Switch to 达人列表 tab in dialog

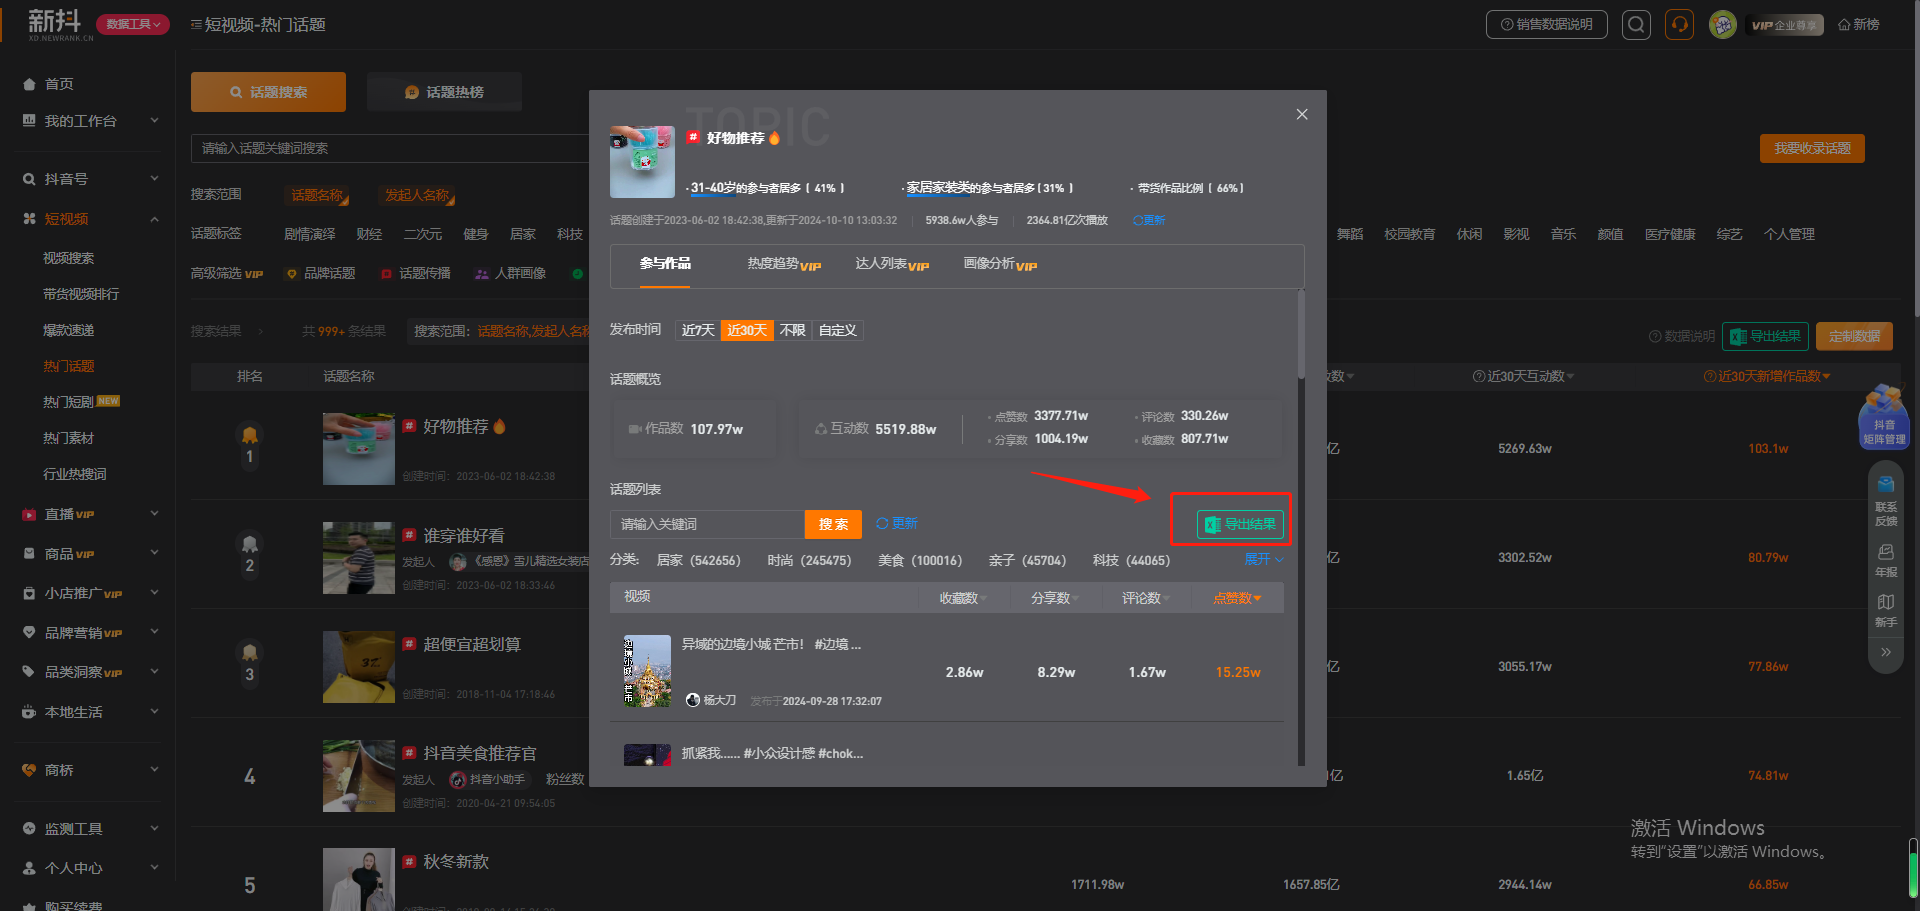click(892, 264)
